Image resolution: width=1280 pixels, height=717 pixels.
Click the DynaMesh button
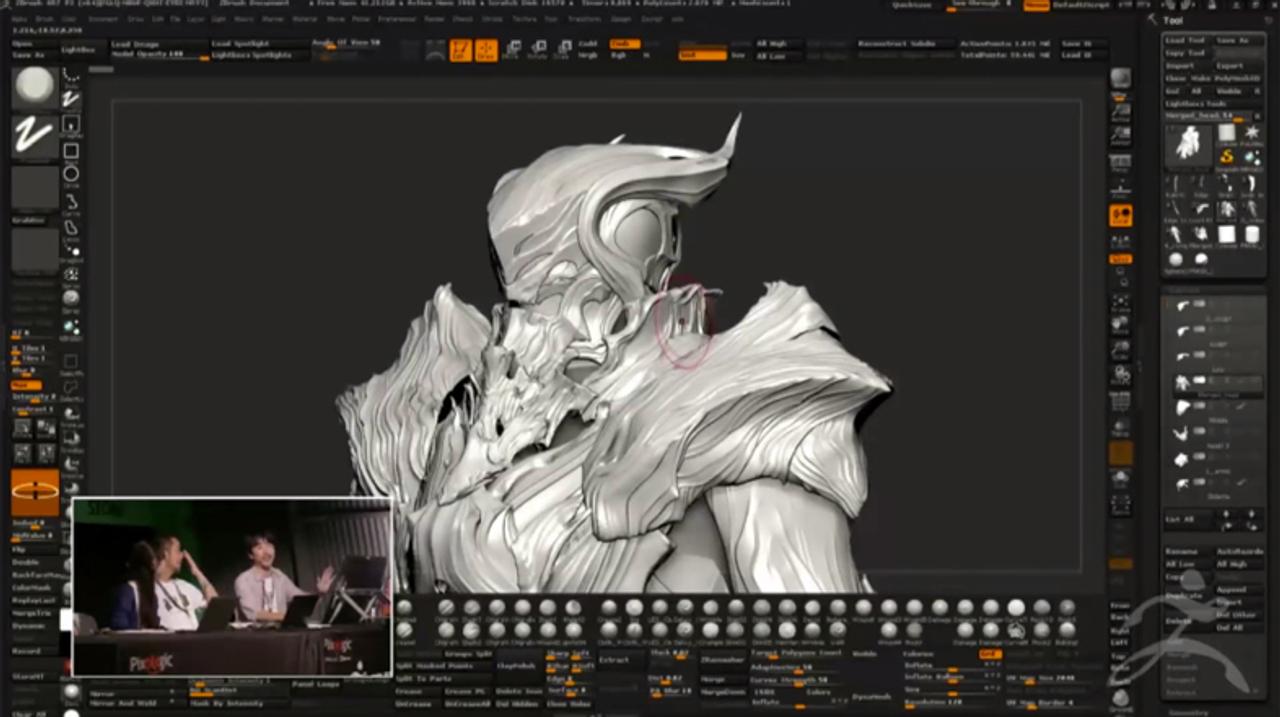(x=871, y=697)
